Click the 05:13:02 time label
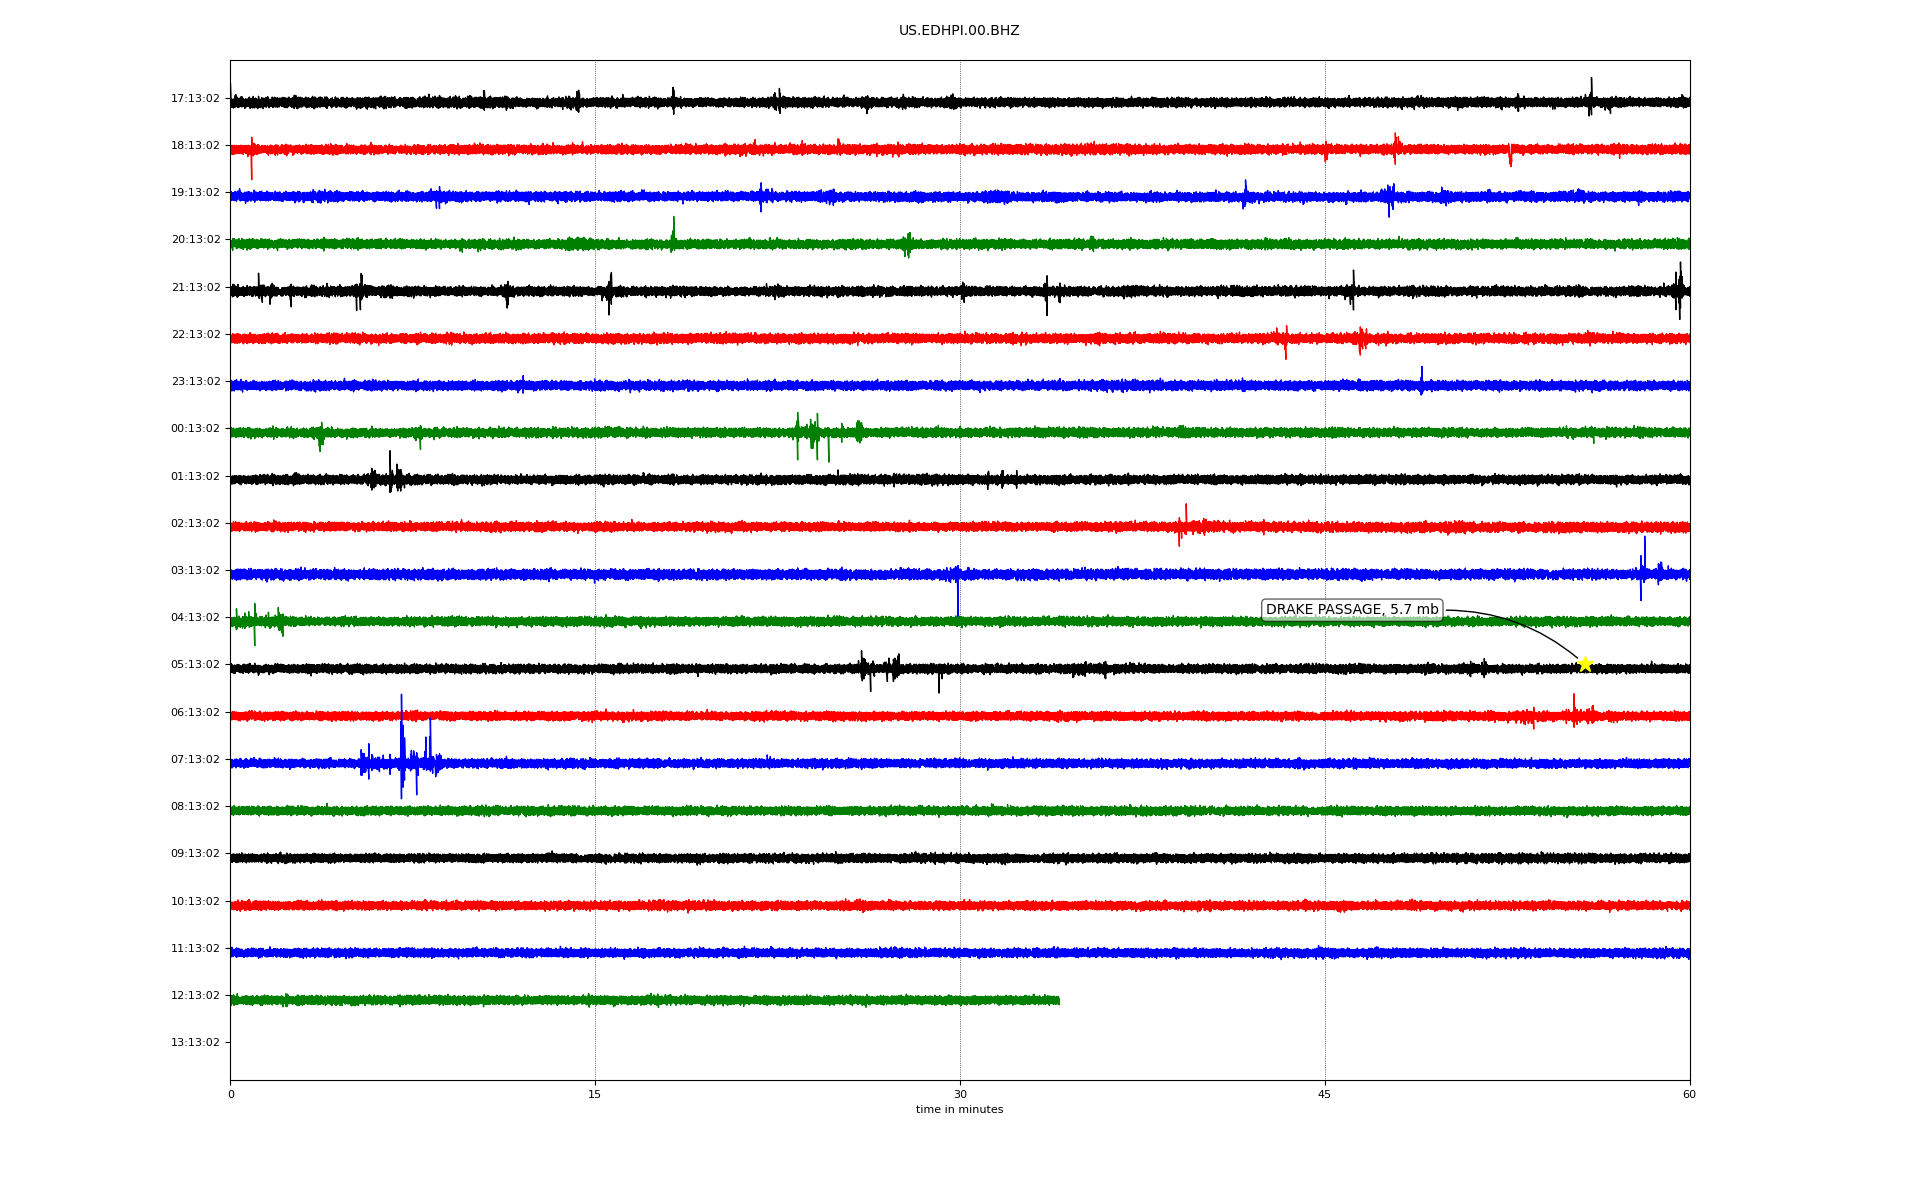1920x1200 pixels. [195, 665]
